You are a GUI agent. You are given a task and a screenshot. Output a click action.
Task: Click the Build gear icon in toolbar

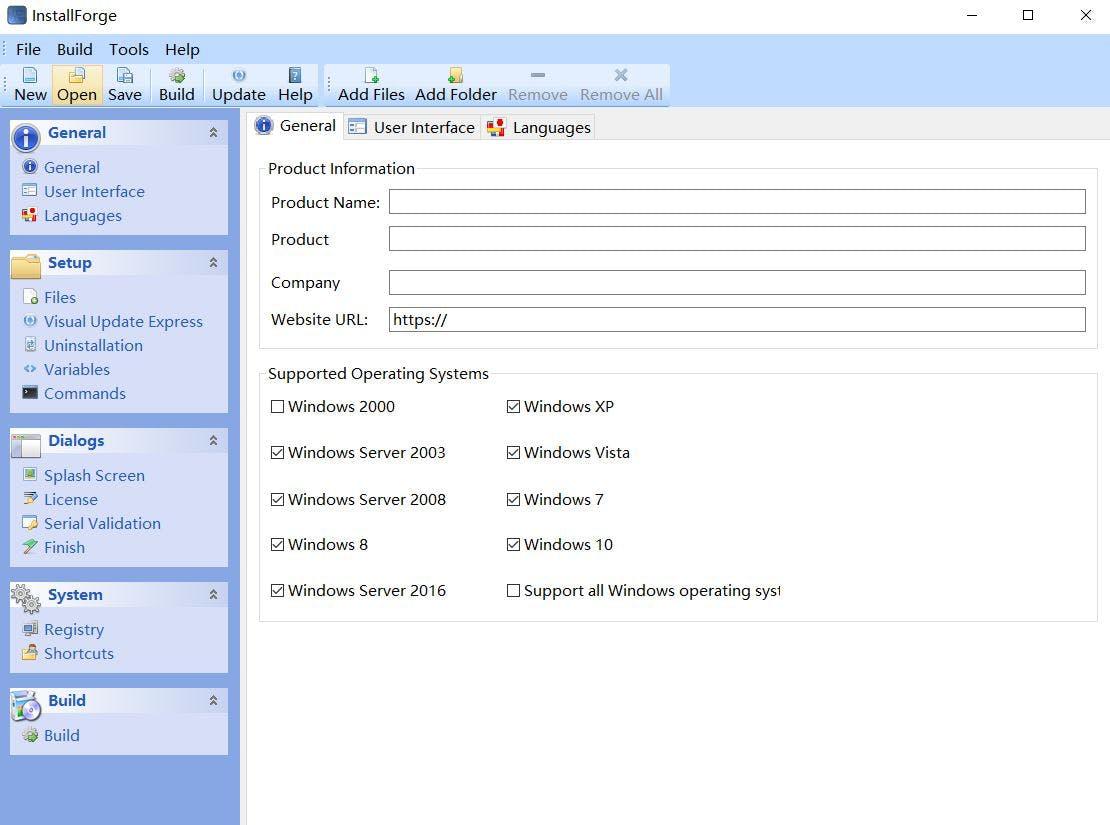(x=176, y=85)
